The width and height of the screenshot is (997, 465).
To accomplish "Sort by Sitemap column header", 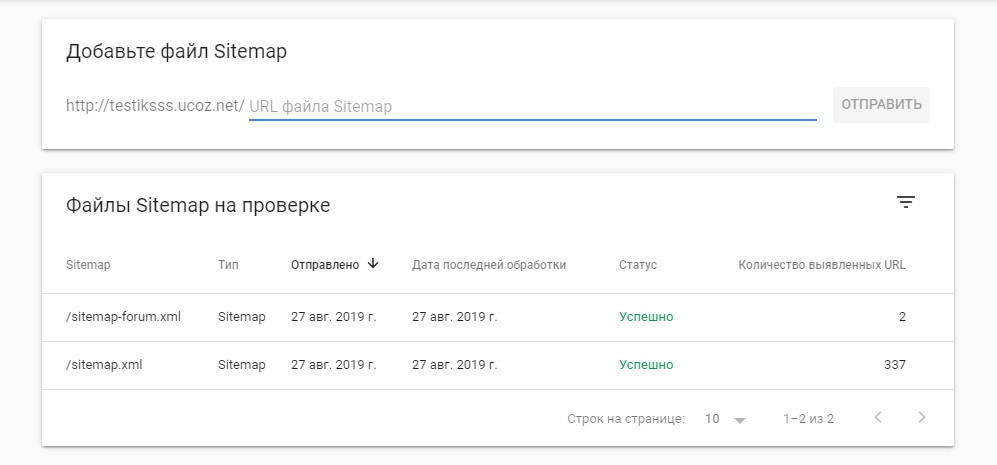I will click(88, 265).
